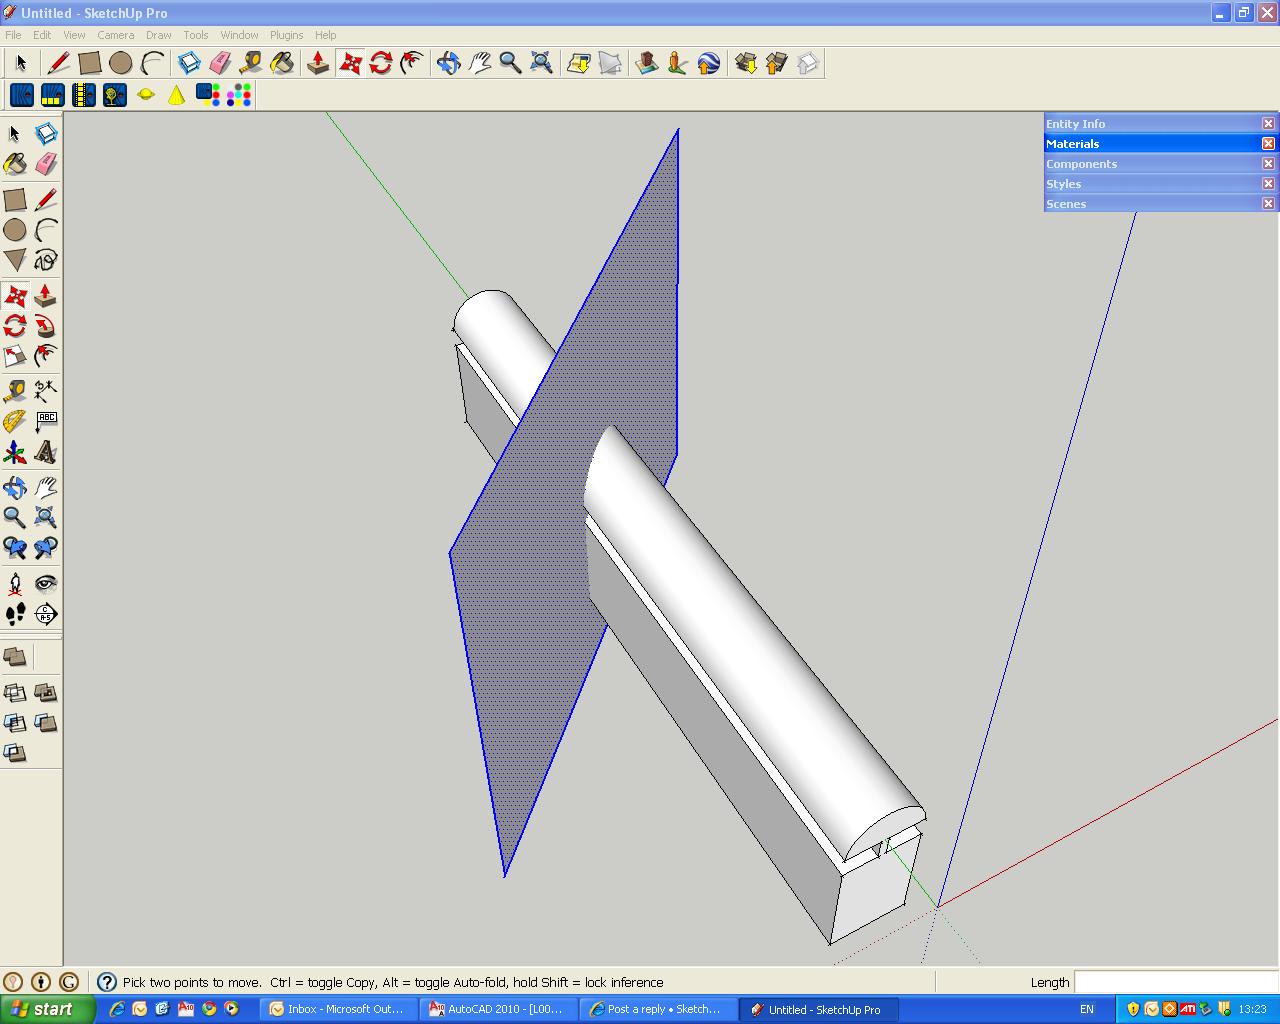1280x1024 pixels.
Task: Close the Styles panel
Action: [1268, 184]
